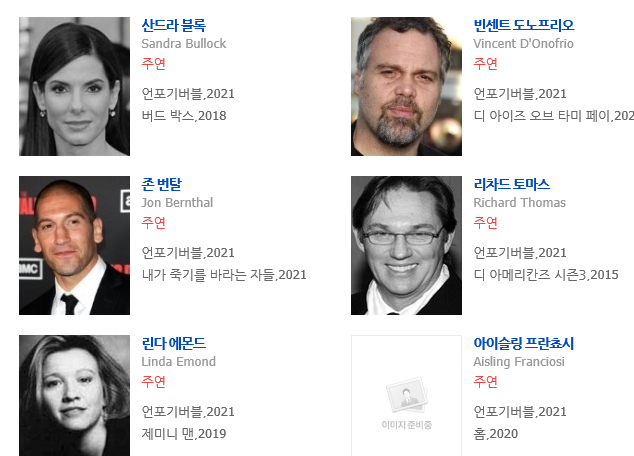The width and height of the screenshot is (634, 456).
Task: Open the 빈센트 도노프리오 name link
Action: pyautogui.click(x=524, y=25)
